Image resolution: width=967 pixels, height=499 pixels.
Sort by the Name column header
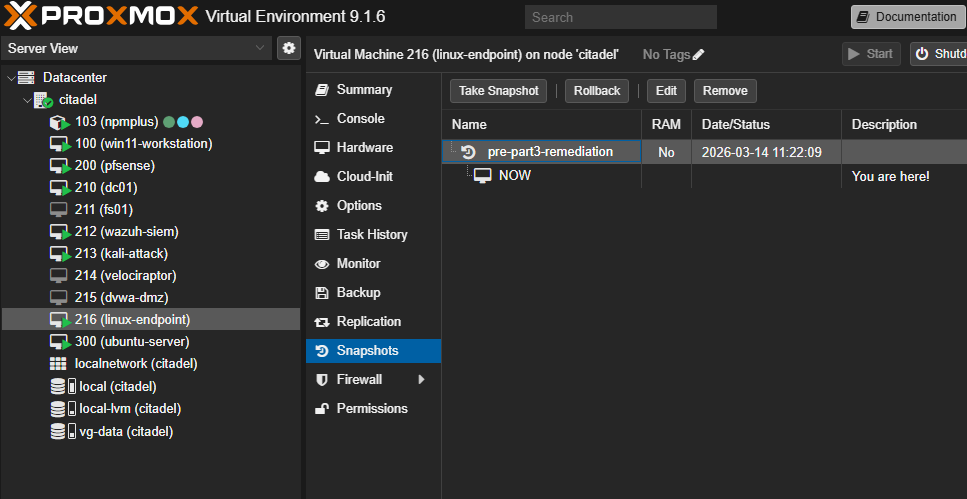point(541,125)
